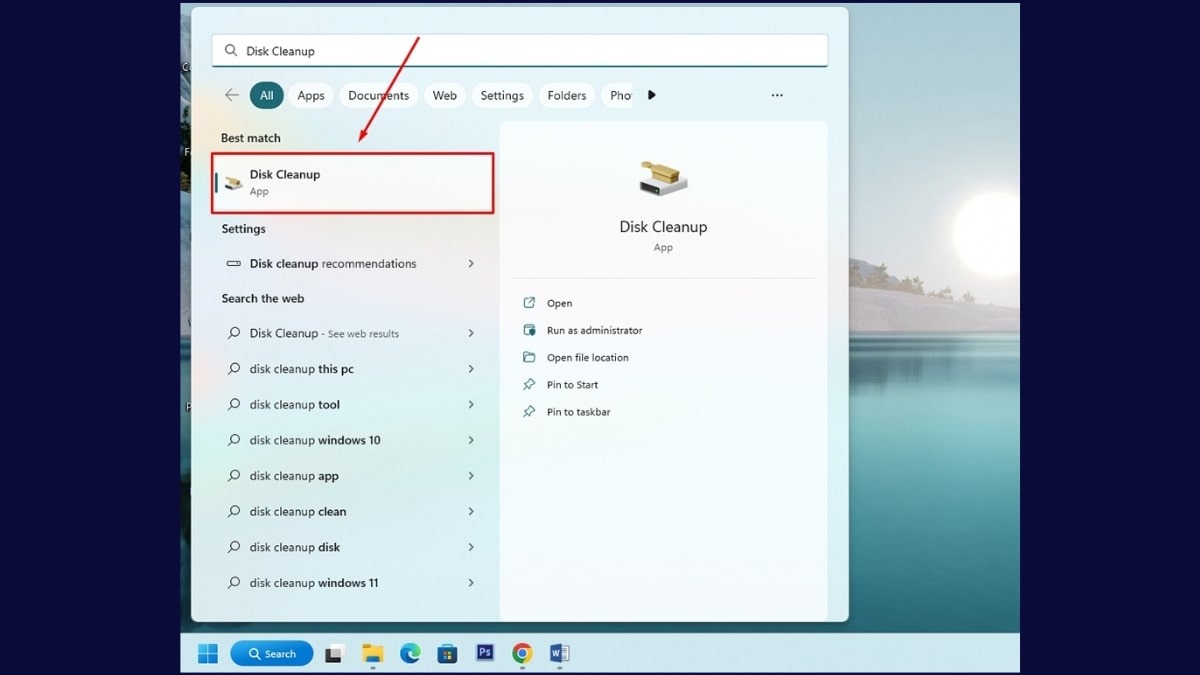Open Disk Cleanup - See web results
Screen dimensions: 1200x675
pos(351,333)
